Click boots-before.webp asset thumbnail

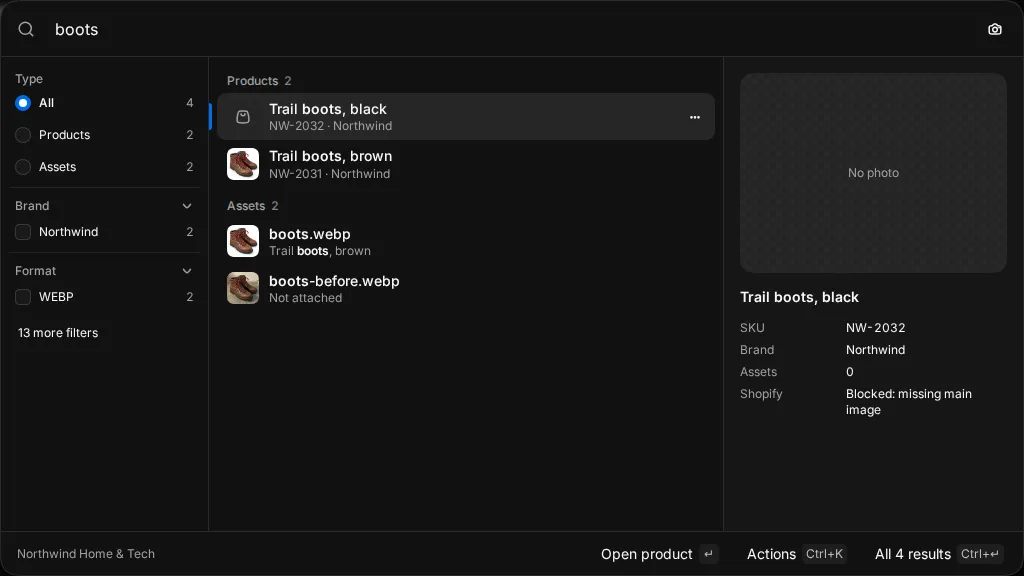pos(243,288)
